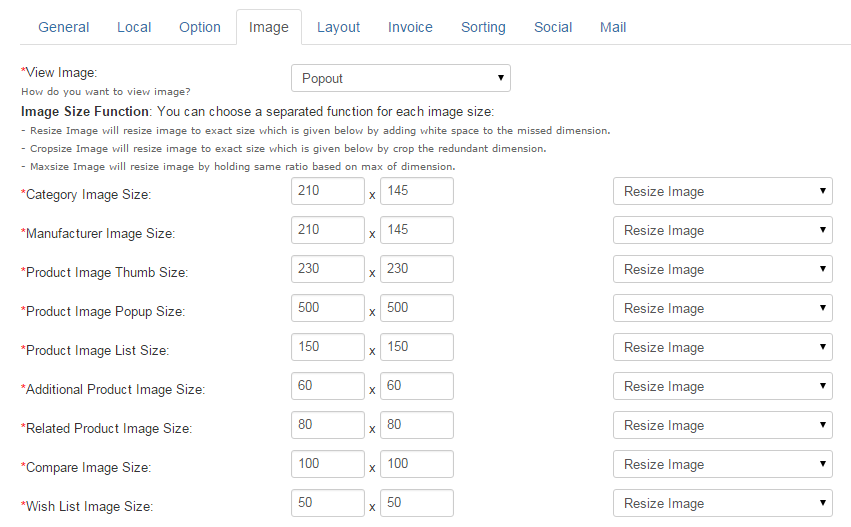The height and width of the screenshot is (527, 851).
Task: Click the Product Image List height field
Action: coord(416,347)
